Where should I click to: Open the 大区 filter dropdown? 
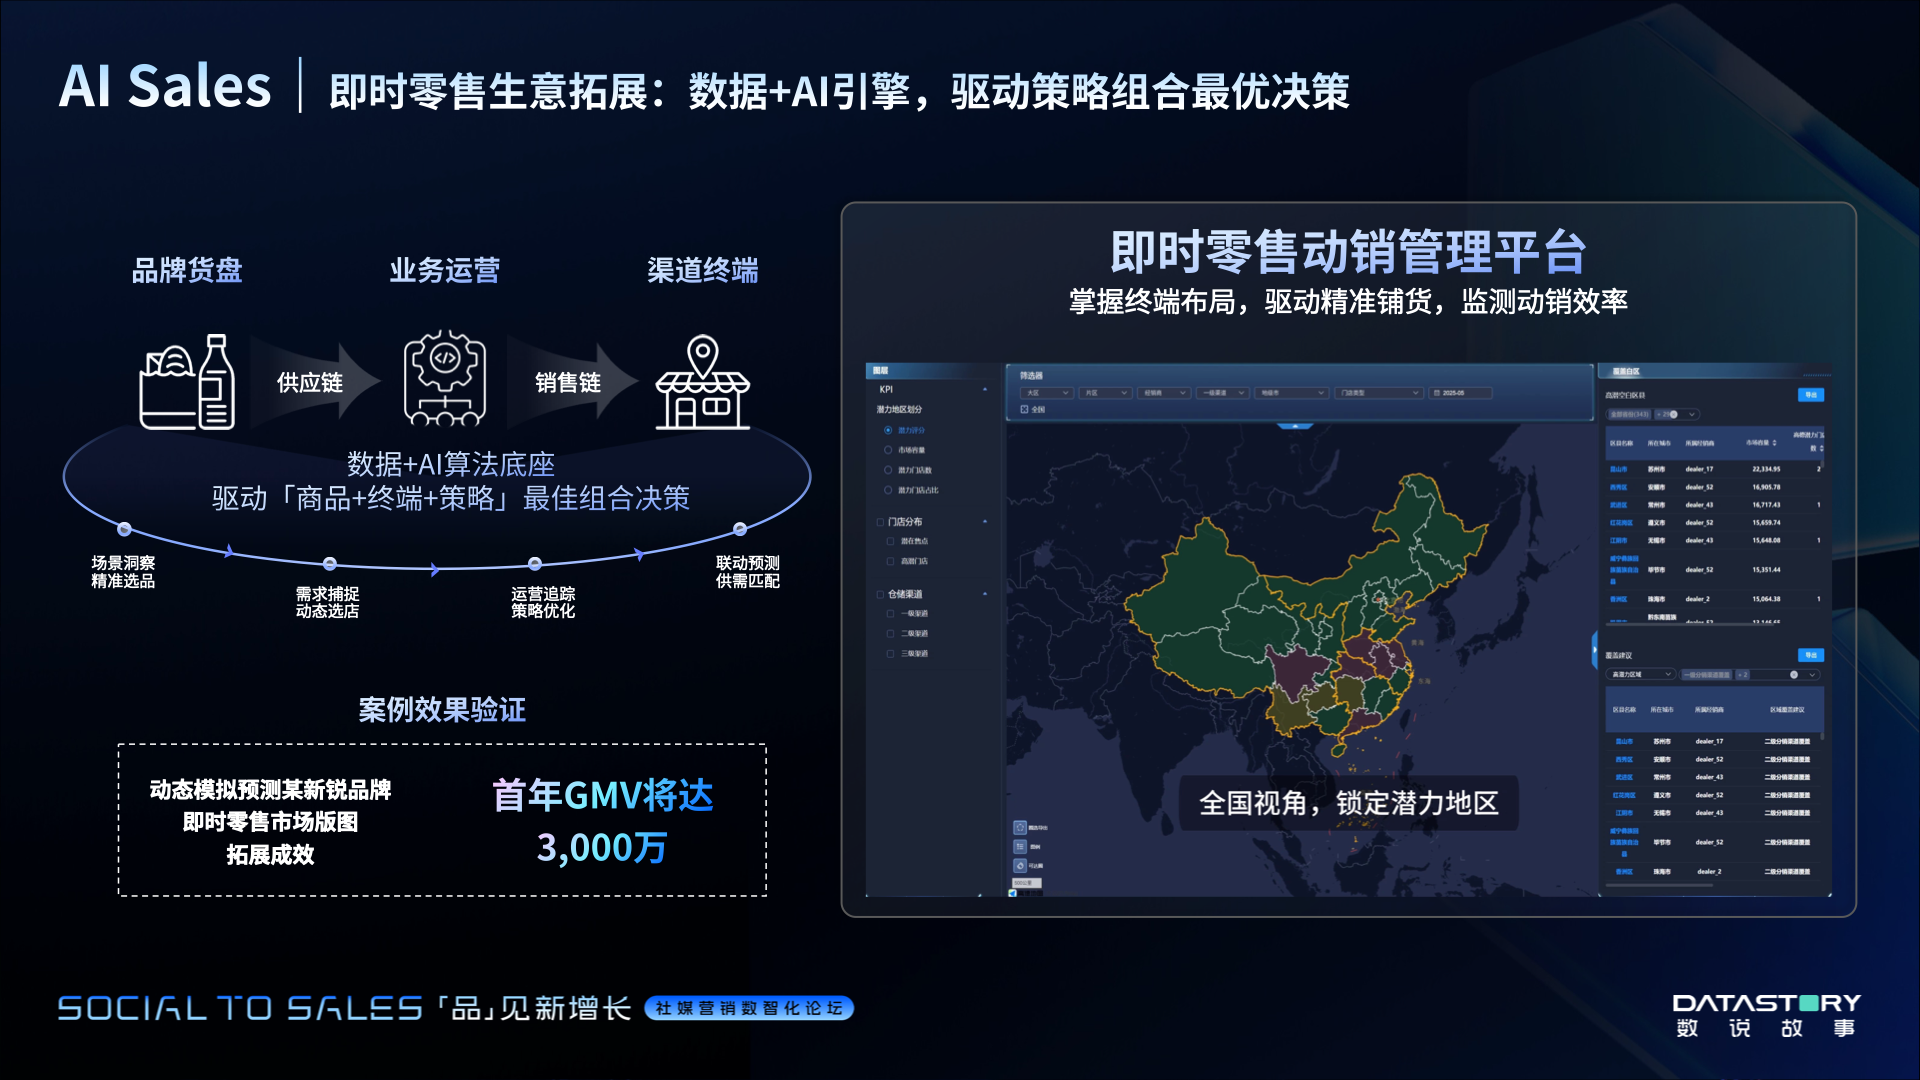click(1047, 393)
